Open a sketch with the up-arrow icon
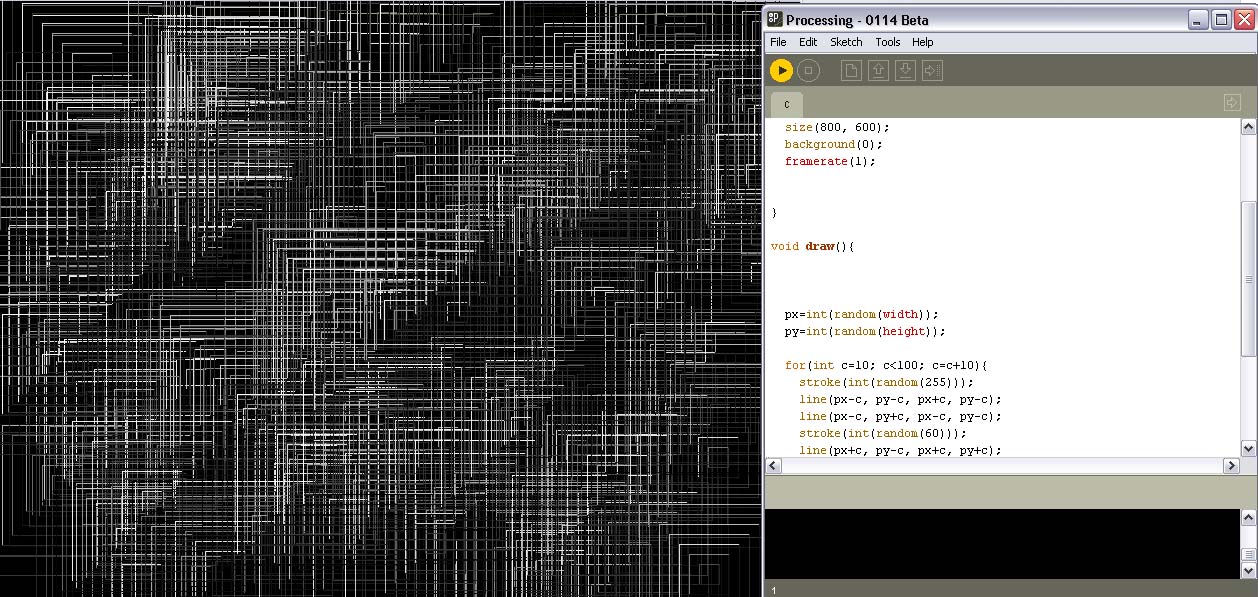Screen dimensions: 1258x597 [878, 70]
